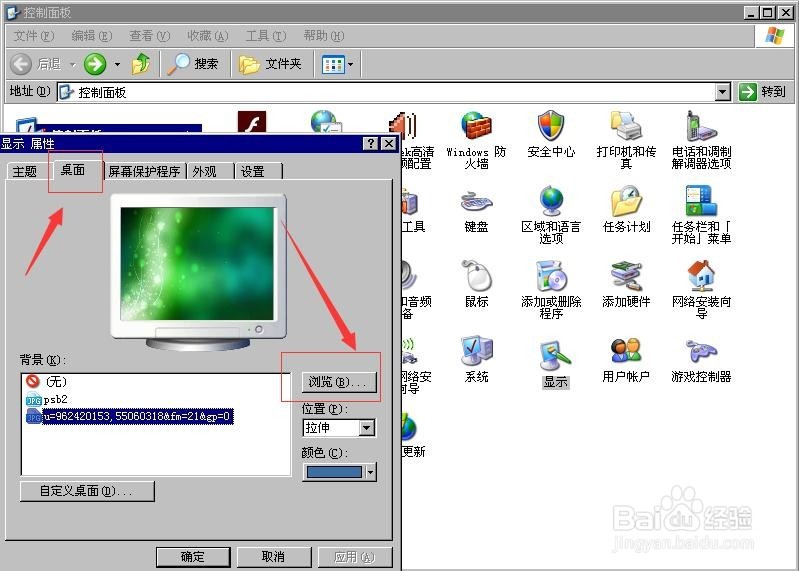Open the 工具 menu
799x571 pixels.
click(265, 36)
